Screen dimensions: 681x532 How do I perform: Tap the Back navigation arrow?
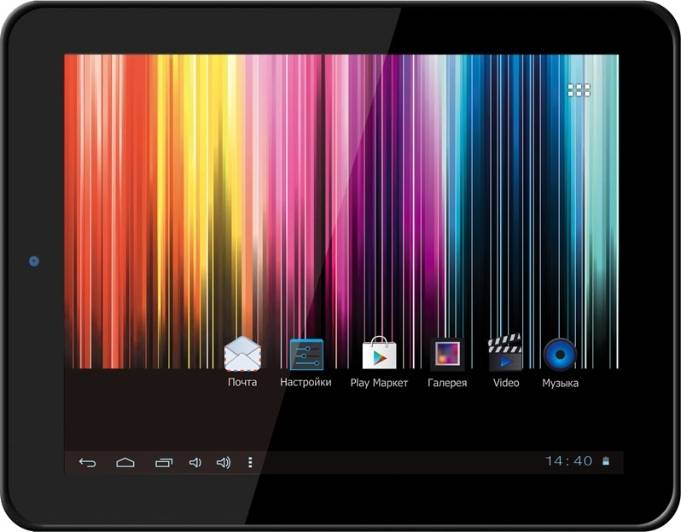pos(87,463)
